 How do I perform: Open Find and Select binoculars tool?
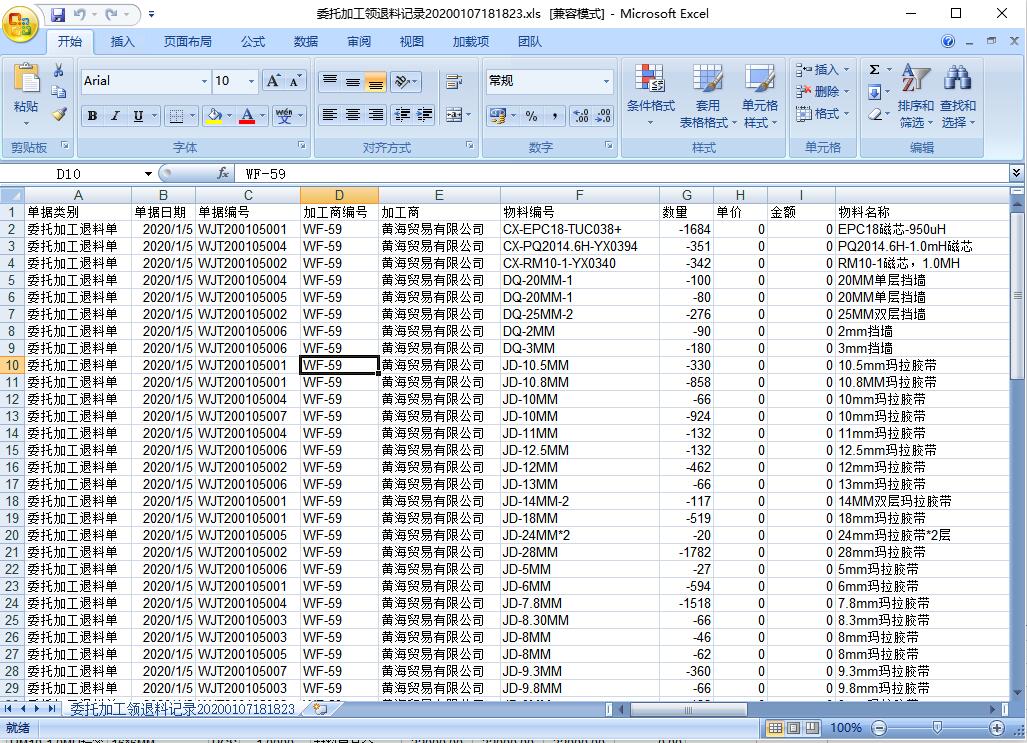(957, 96)
